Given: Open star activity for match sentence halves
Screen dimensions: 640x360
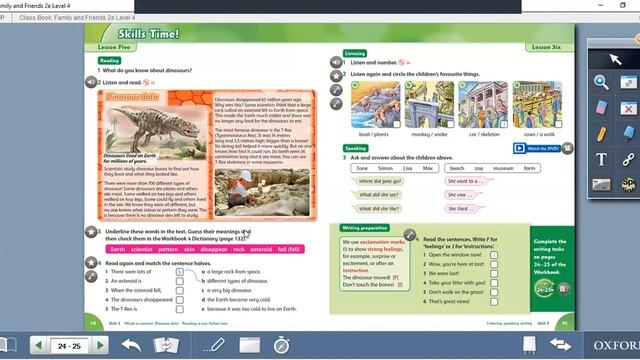Looking at the screenshot, I should 91,262.
